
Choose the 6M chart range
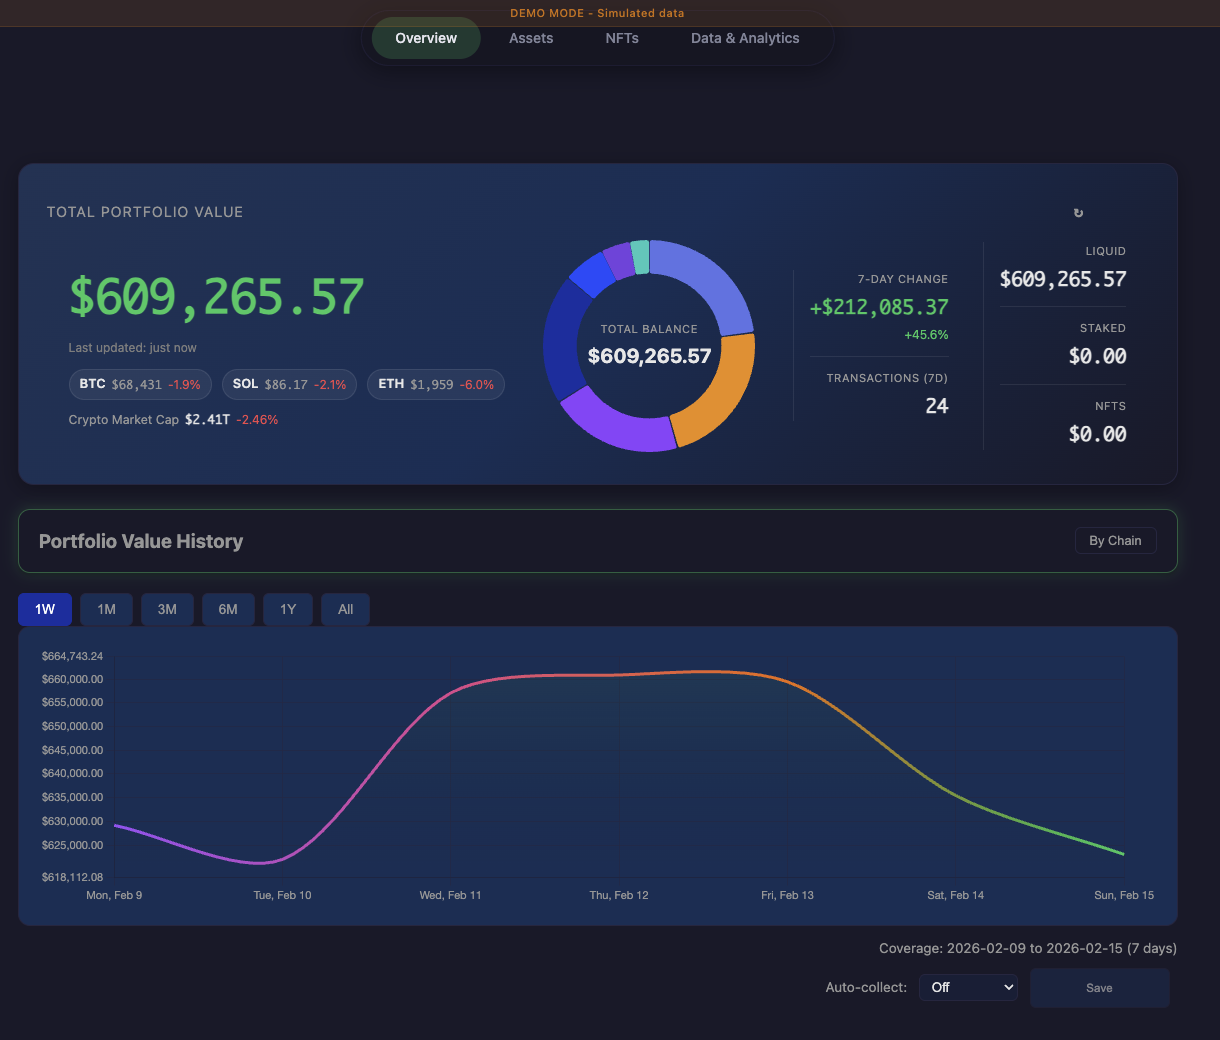[228, 608]
